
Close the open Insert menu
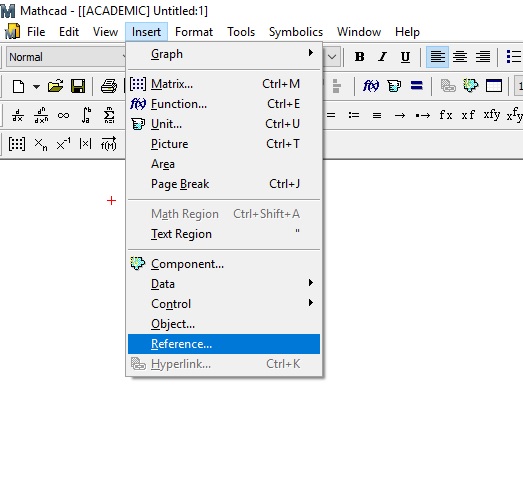point(146,32)
